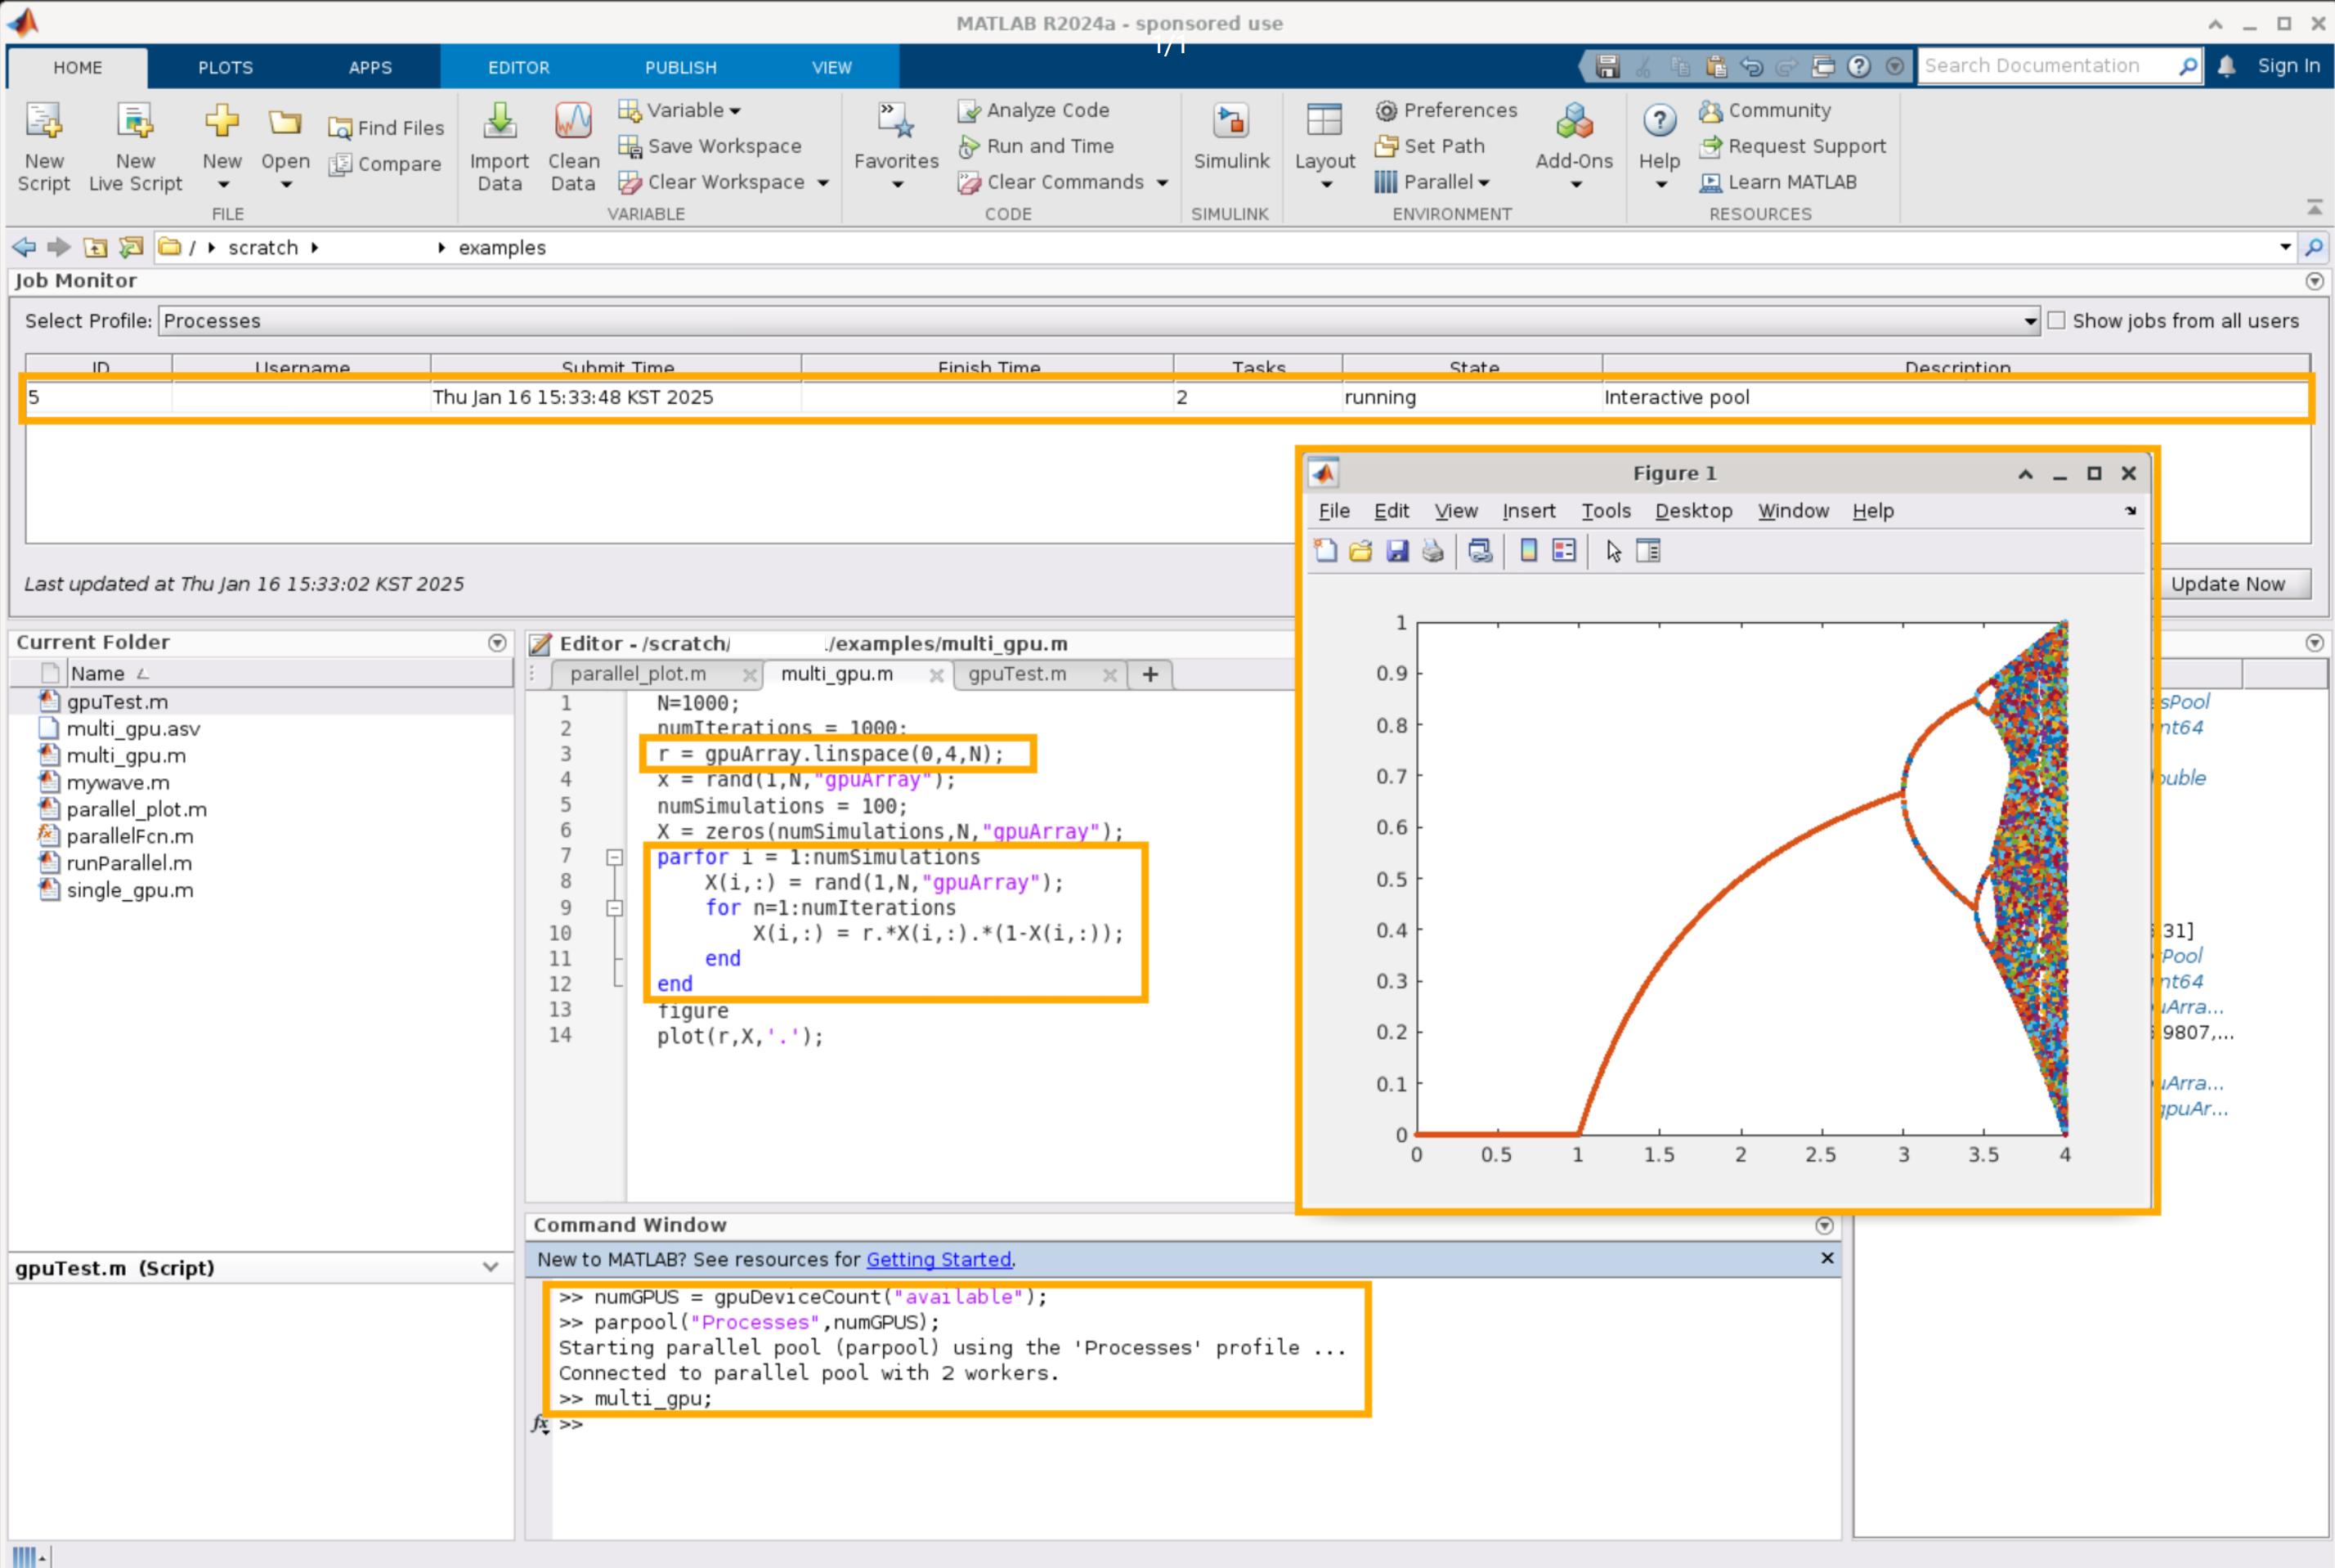Open mywave.m in Current Folder

click(x=118, y=782)
